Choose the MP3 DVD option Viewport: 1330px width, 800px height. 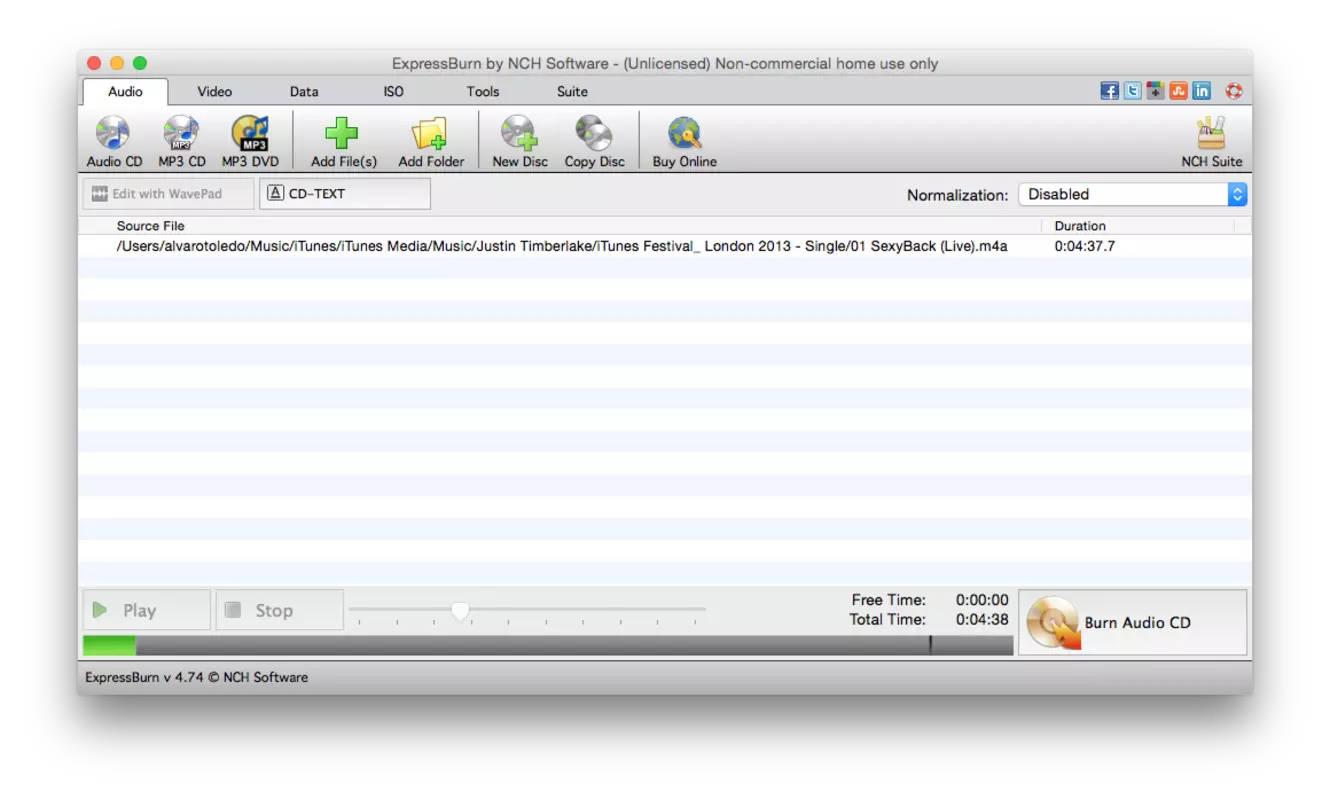(x=250, y=141)
